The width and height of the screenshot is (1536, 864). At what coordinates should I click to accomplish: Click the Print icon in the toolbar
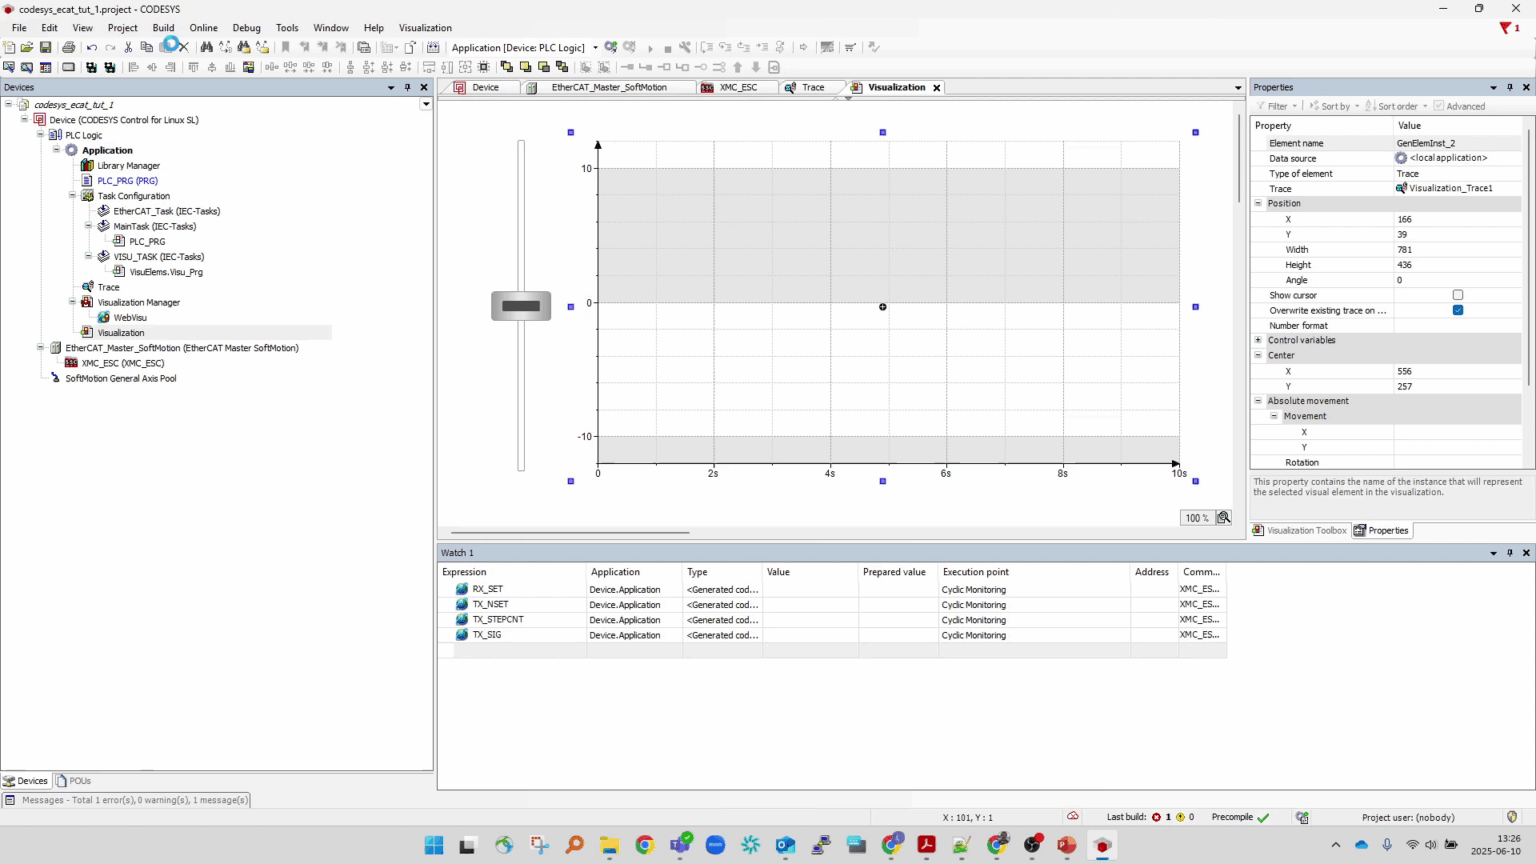pos(67,46)
